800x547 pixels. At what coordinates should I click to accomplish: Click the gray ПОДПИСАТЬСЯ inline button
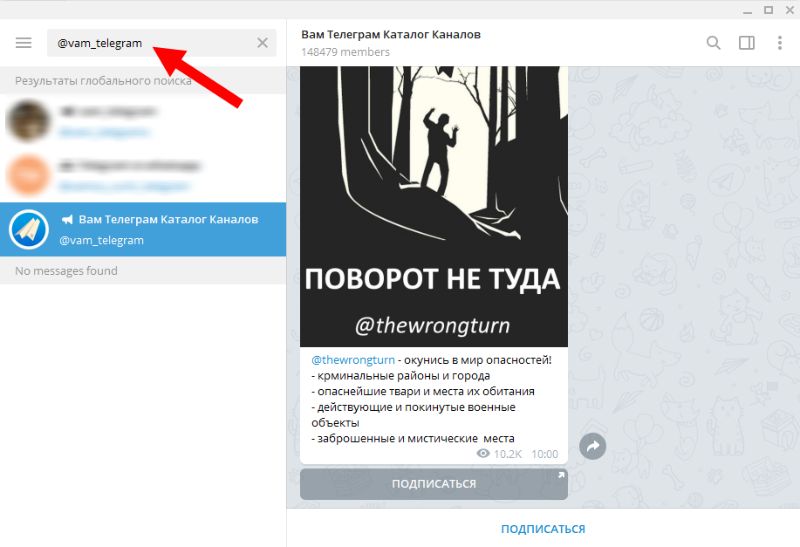(x=434, y=484)
